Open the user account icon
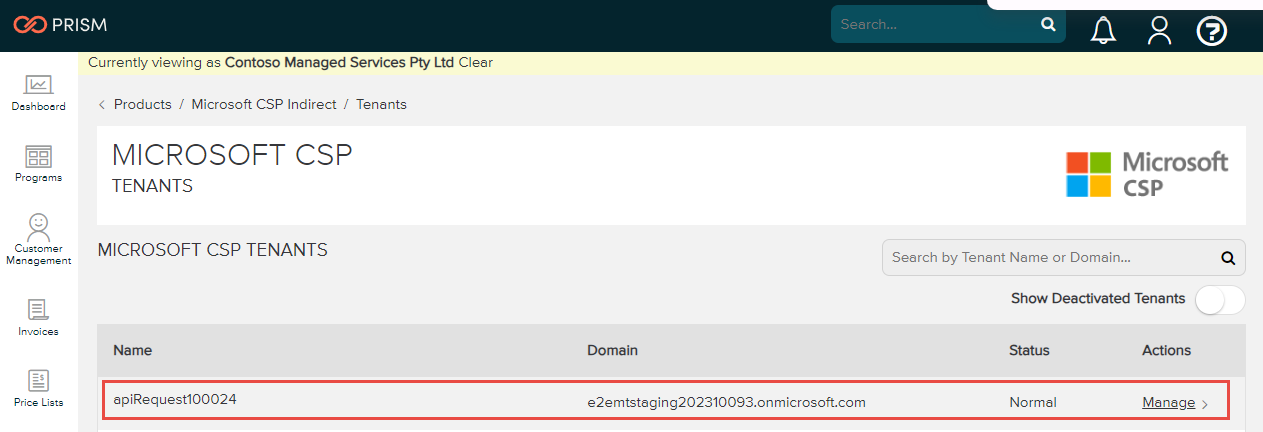 click(1159, 31)
